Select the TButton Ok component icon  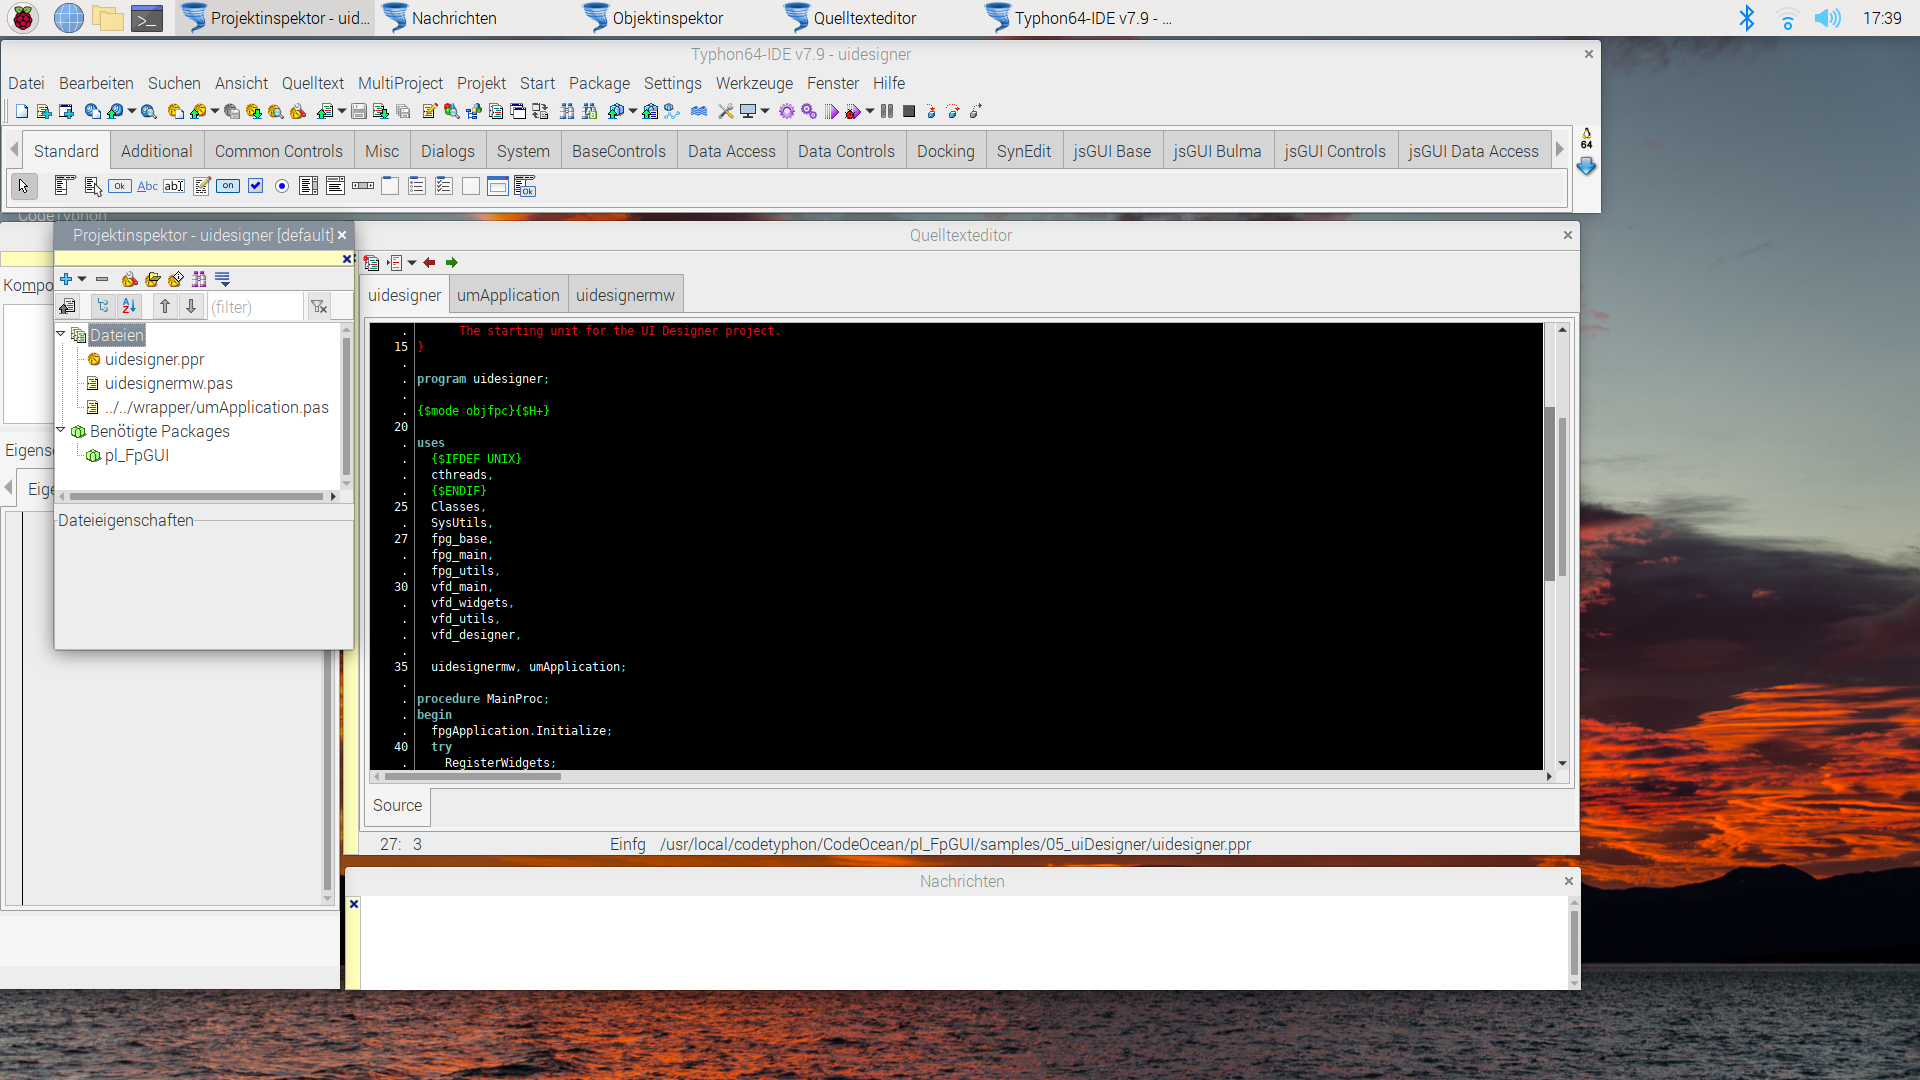120,186
